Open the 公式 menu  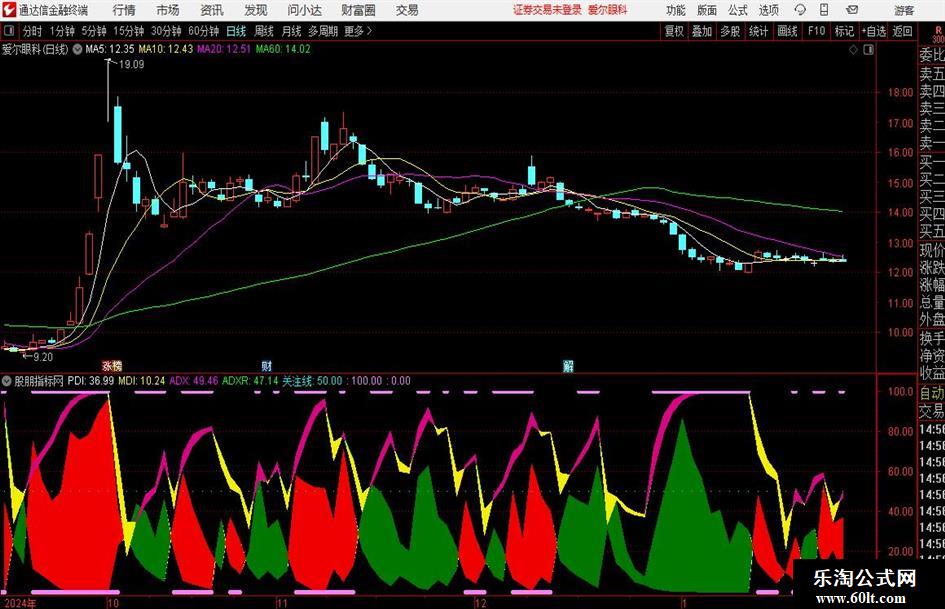738,10
